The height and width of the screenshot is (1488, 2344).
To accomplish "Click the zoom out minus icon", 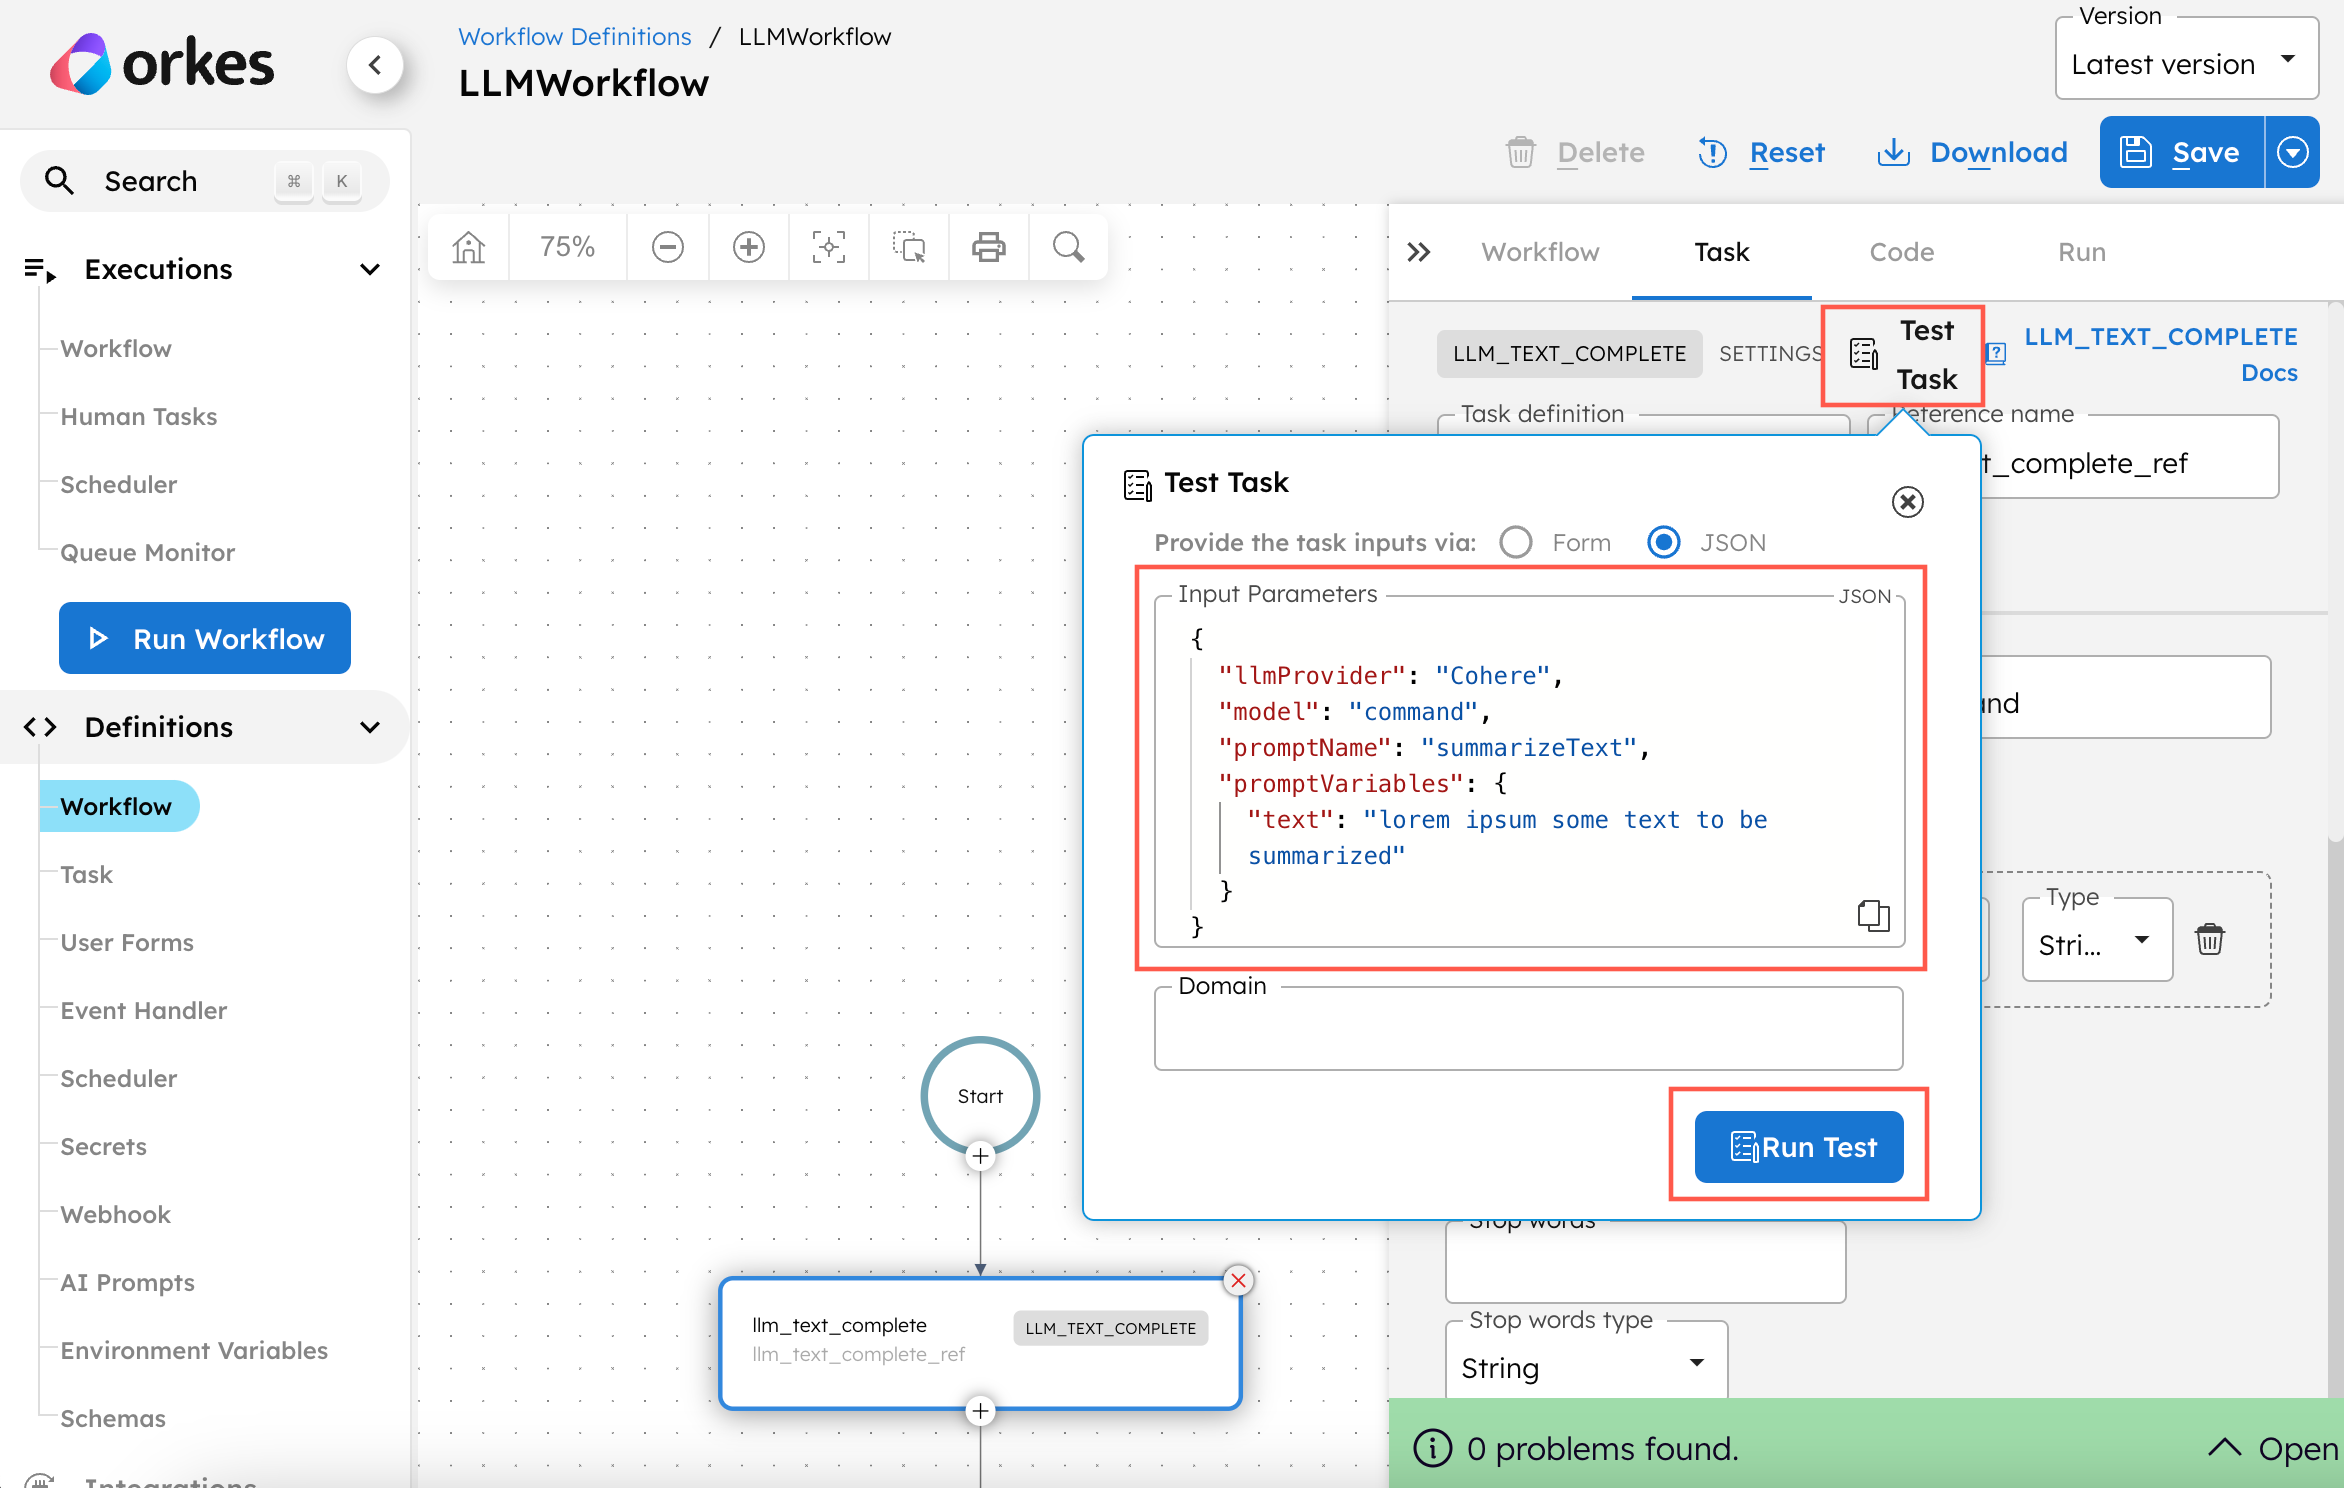I will click(x=668, y=247).
